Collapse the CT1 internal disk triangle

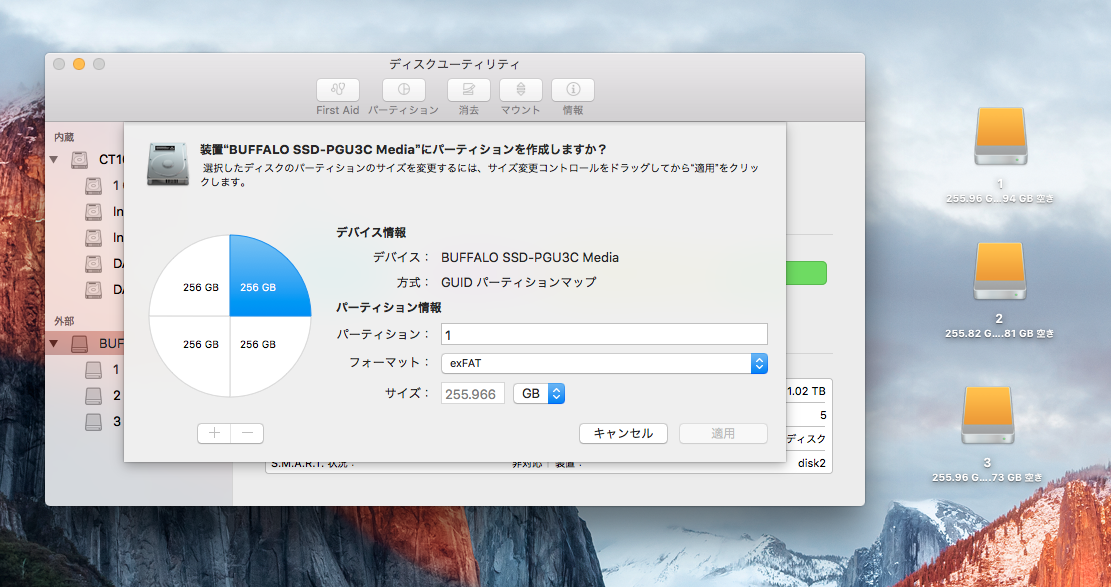[x=54, y=160]
